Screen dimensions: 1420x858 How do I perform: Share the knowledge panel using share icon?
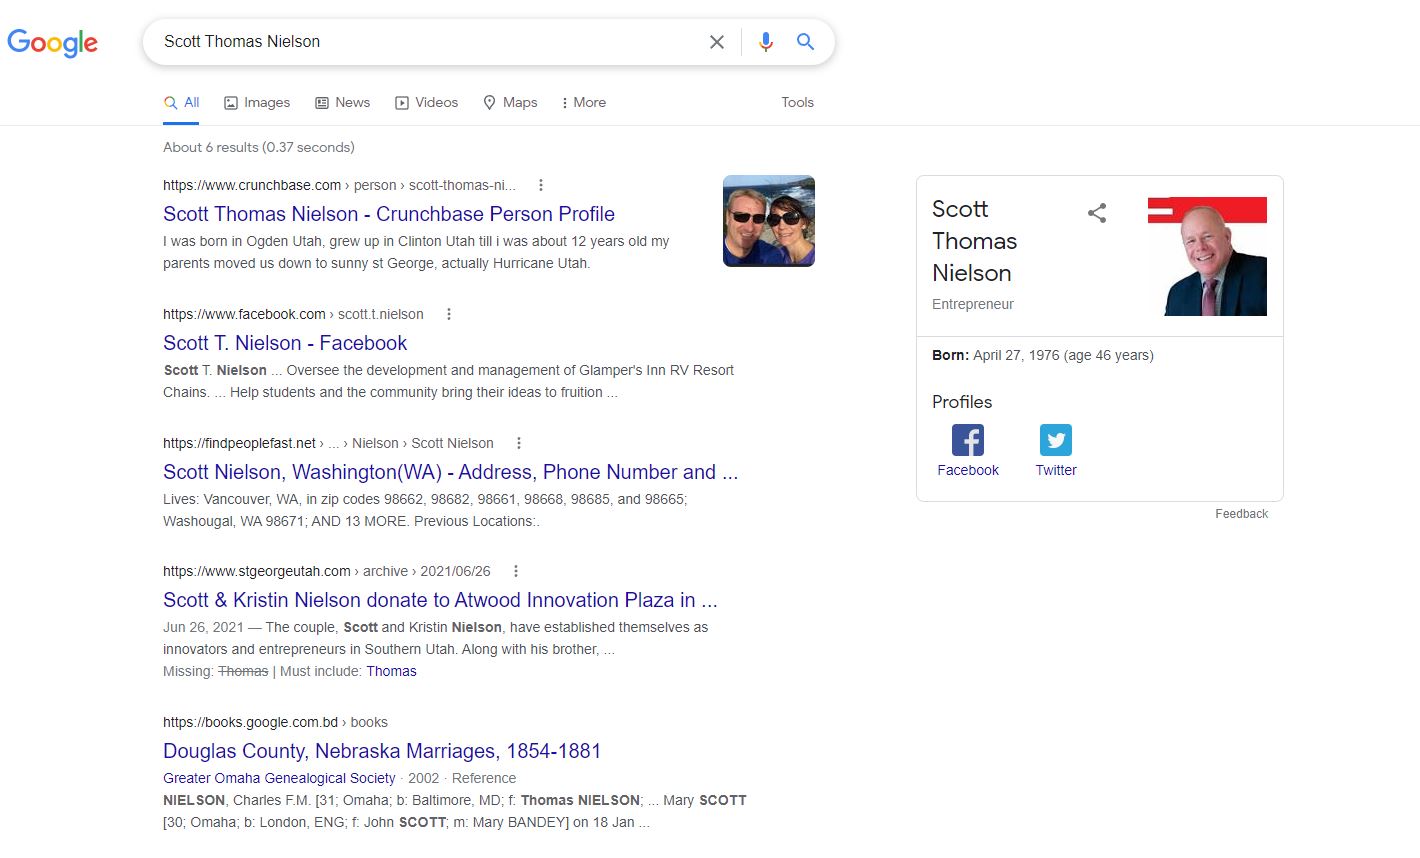coord(1097,212)
